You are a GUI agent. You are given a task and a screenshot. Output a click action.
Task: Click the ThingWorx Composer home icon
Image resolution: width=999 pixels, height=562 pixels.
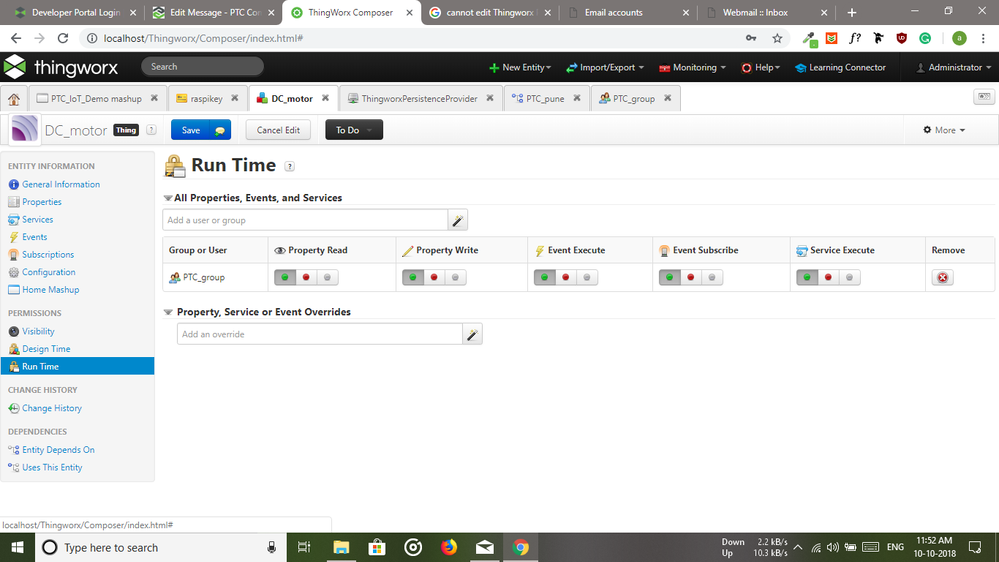[14, 99]
